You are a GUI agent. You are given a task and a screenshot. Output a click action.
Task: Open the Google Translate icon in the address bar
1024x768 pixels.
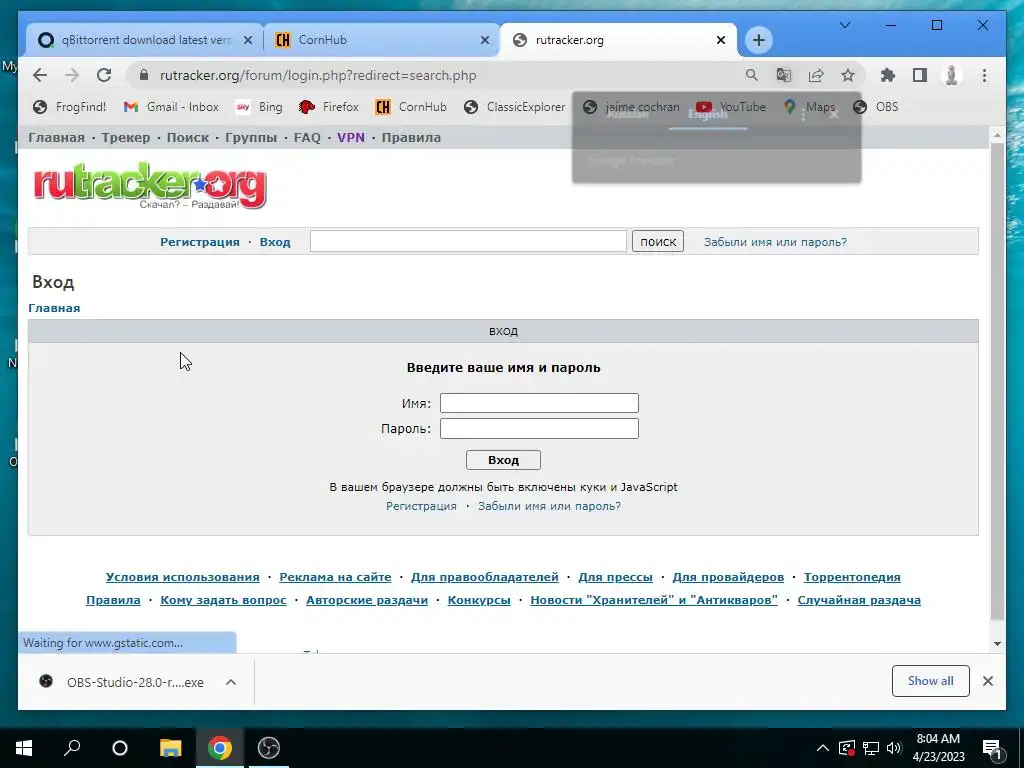[784, 75]
